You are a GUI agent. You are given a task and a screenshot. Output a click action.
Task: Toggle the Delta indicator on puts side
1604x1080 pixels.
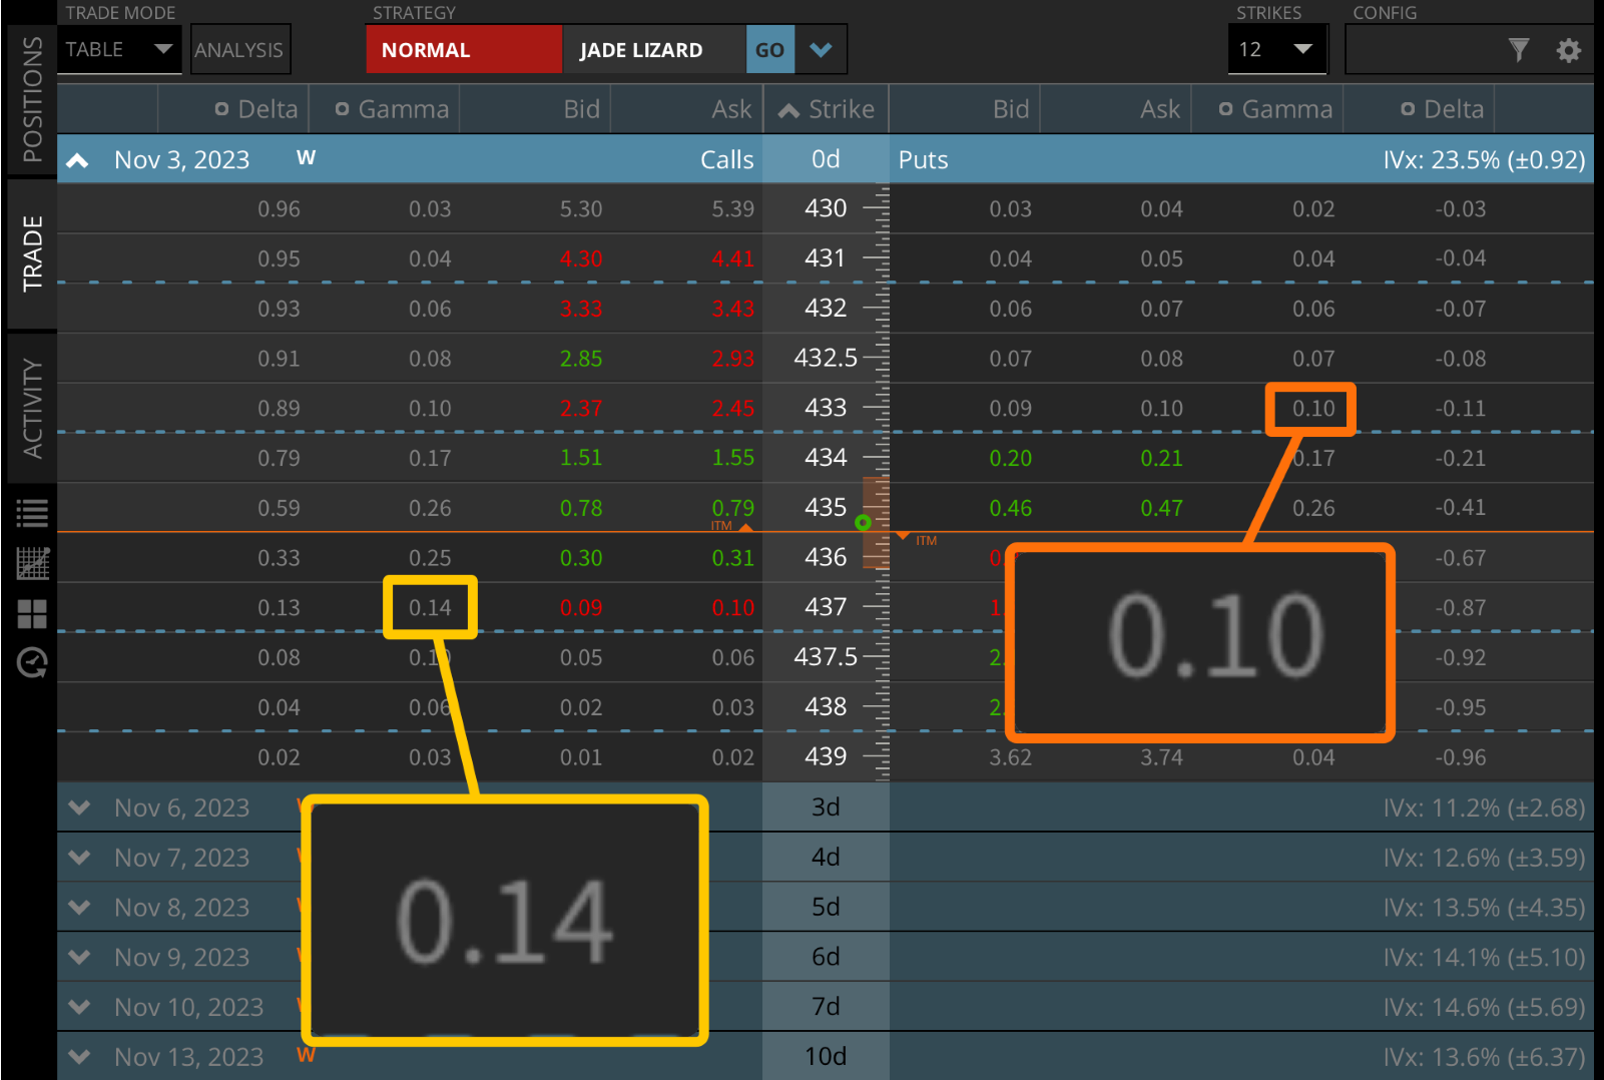click(1410, 109)
